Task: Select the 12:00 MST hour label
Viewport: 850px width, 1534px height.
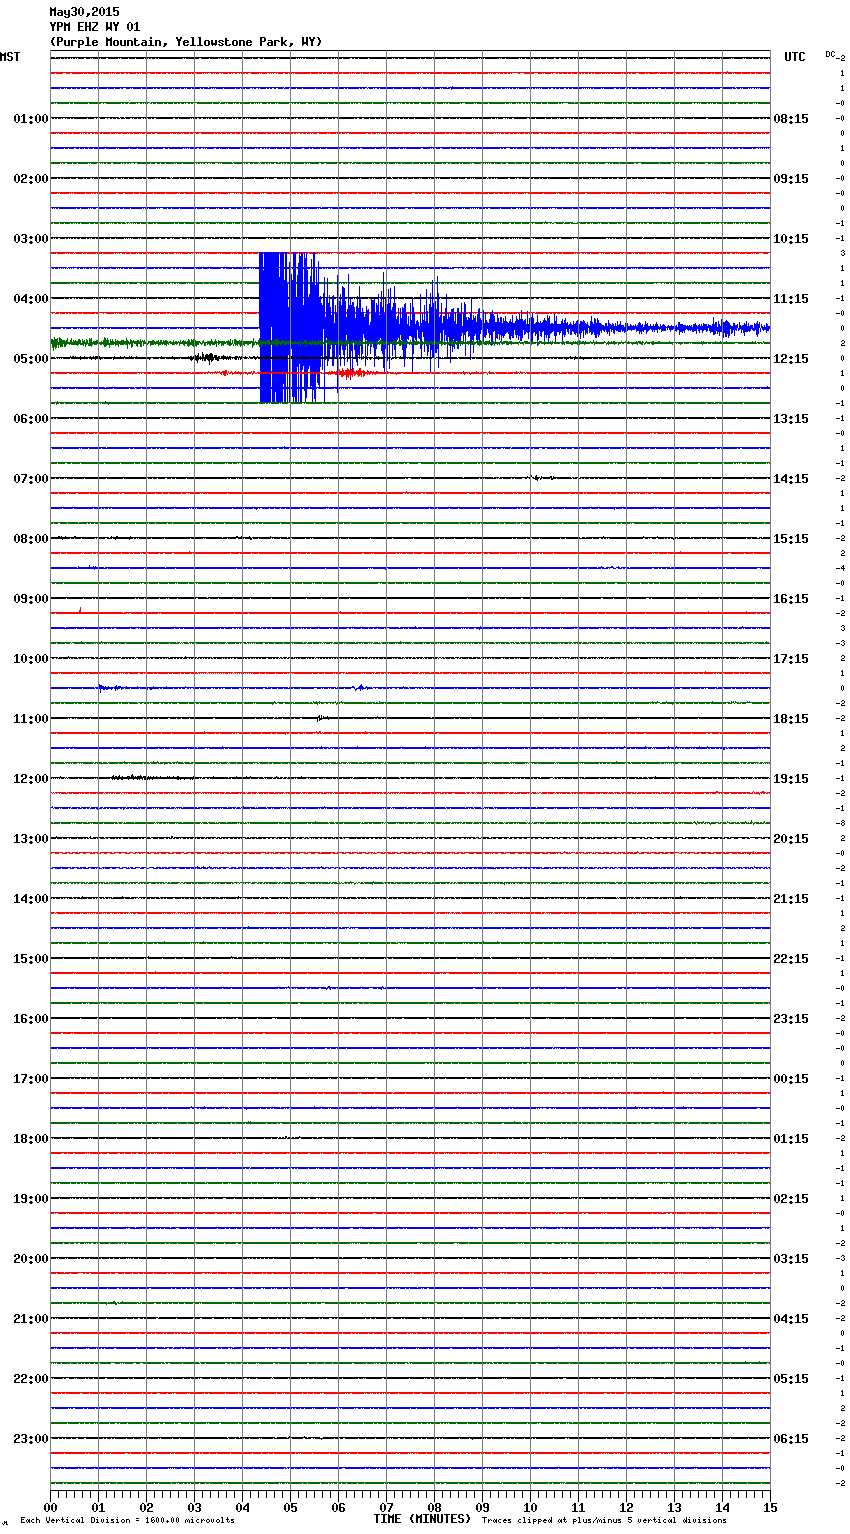Action: pyautogui.click(x=31, y=779)
